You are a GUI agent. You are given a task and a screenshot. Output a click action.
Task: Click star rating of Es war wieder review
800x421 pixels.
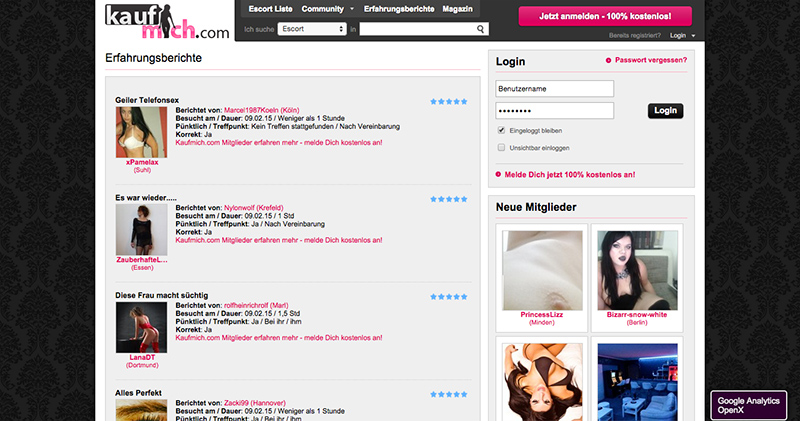448,199
